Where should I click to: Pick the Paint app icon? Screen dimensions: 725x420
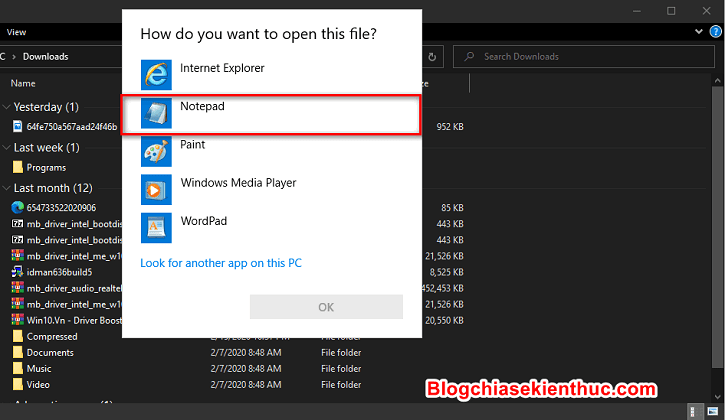click(x=156, y=151)
